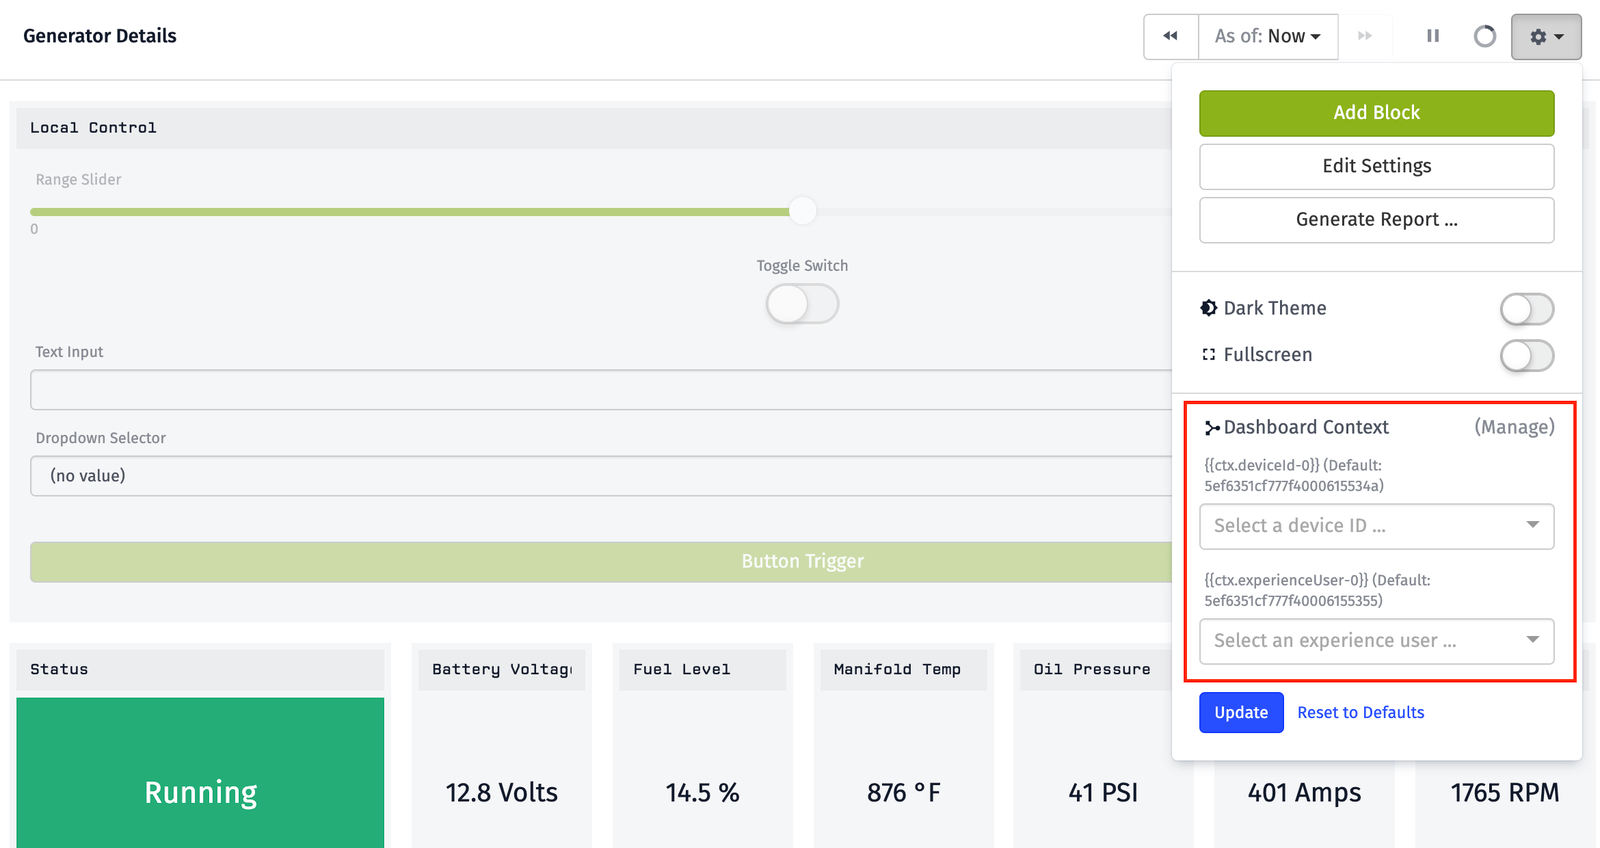Screen dimensions: 1600x848
Task: Click the 401 Amps value
Action: [x=1304, y=793]
